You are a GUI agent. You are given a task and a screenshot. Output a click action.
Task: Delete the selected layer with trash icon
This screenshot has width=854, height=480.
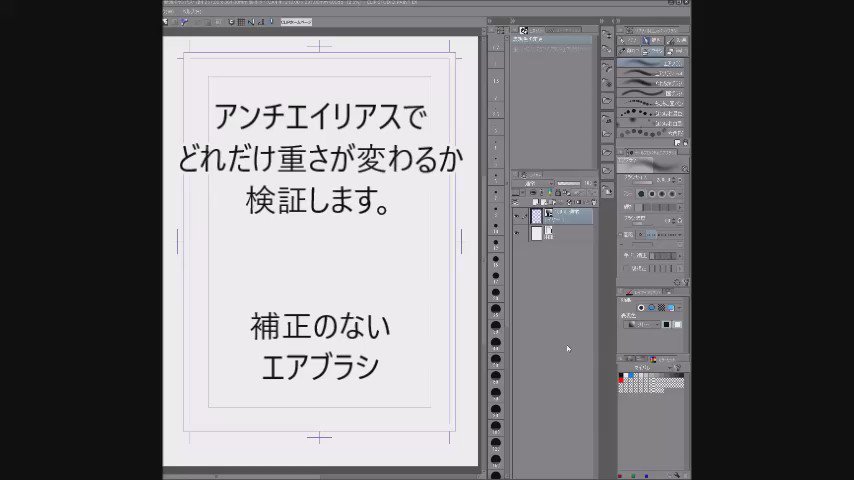[594, 202]
